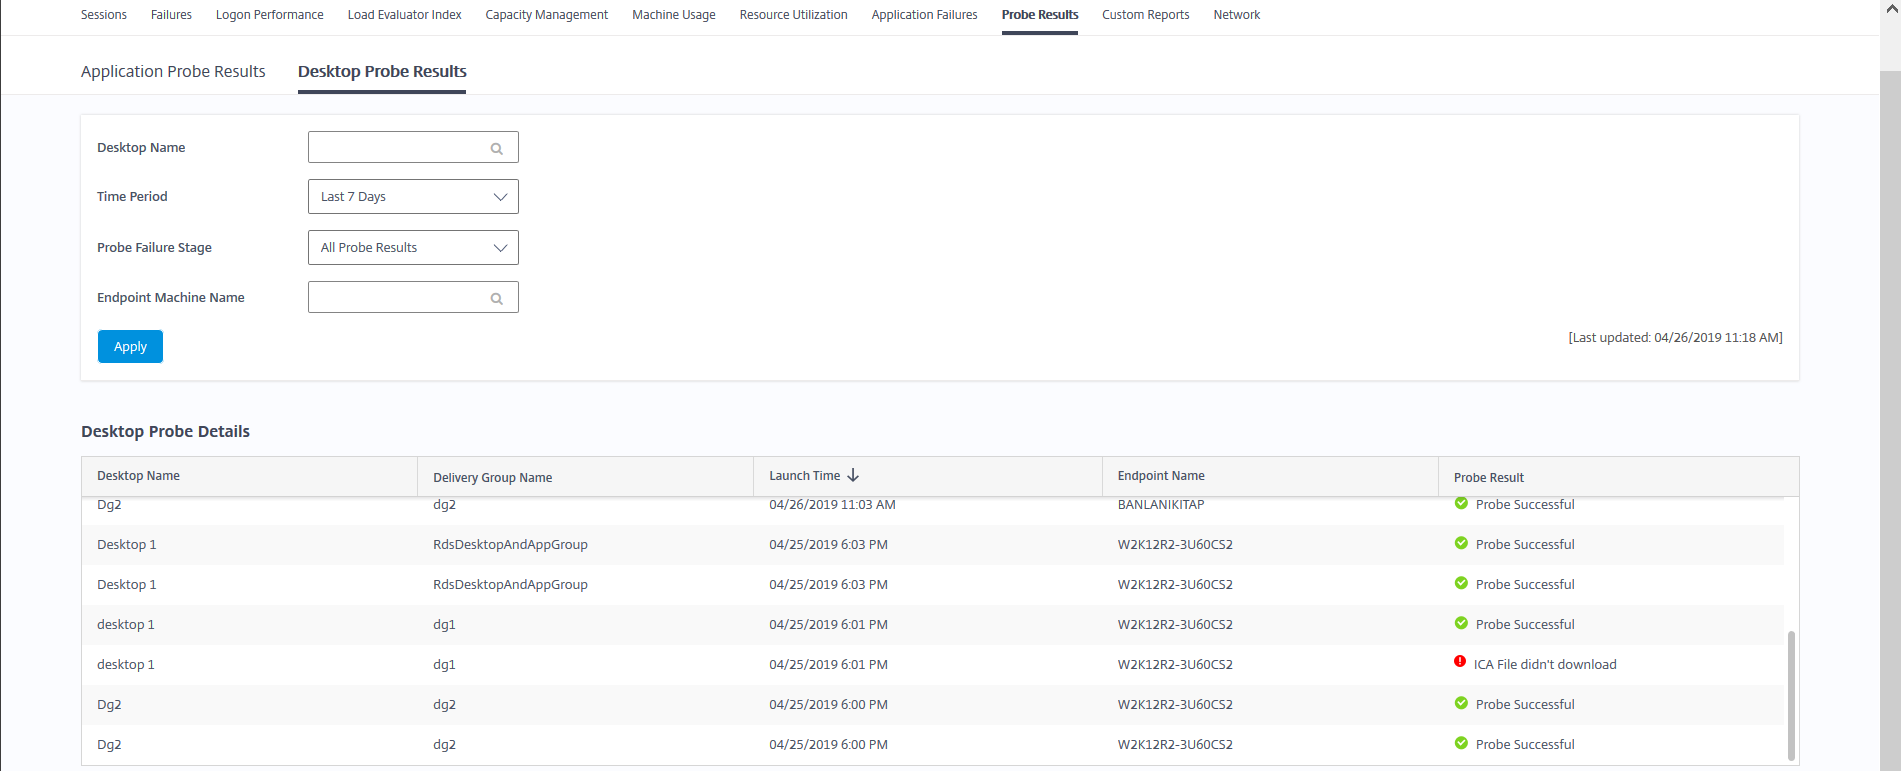Focus the Endpoint Machine Name input field

[398, 298]
